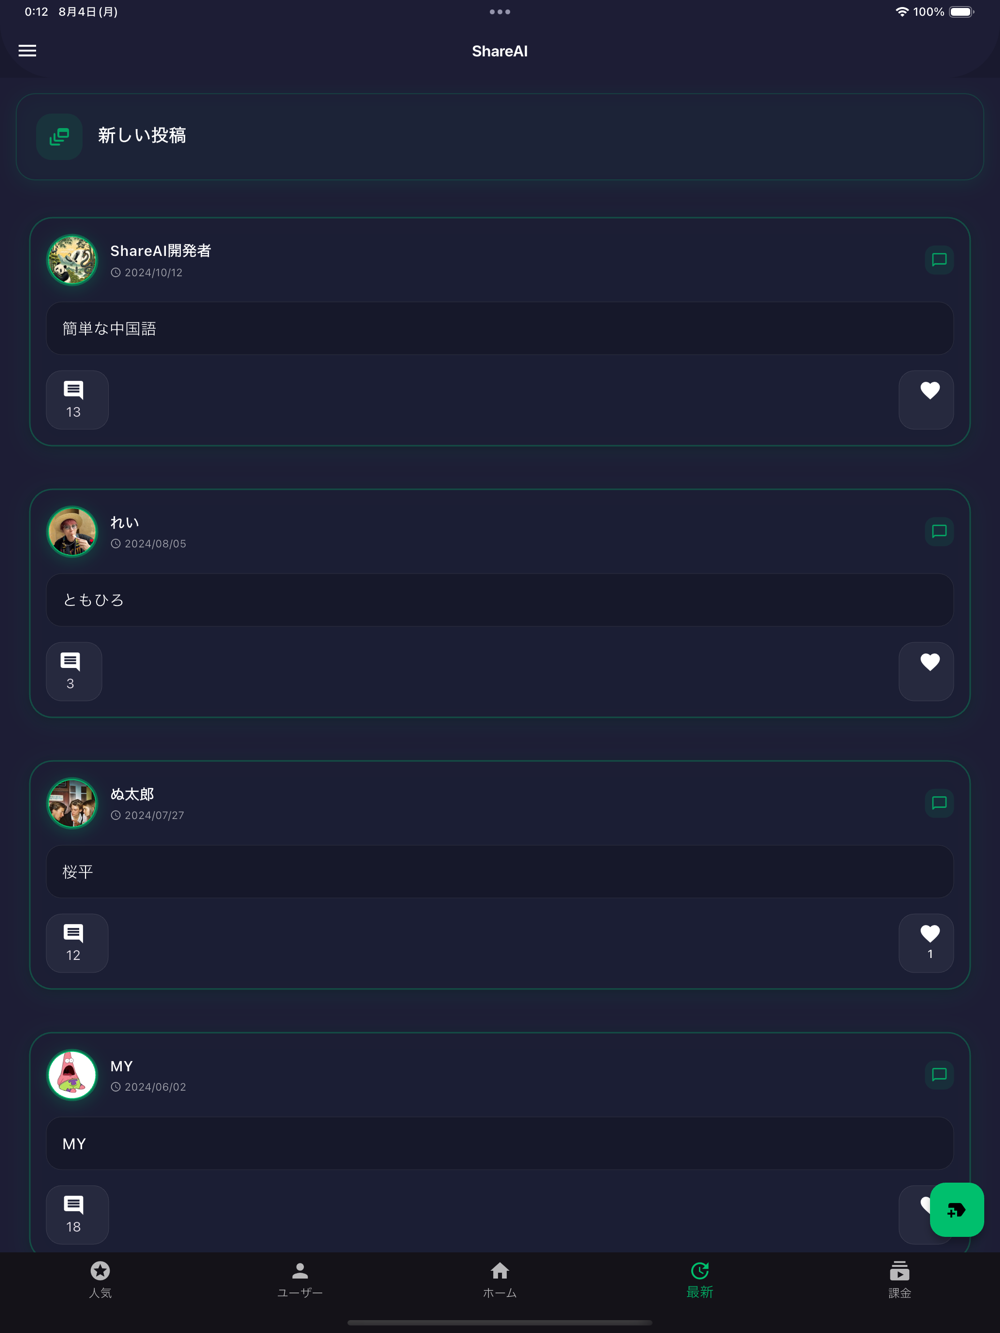Switch to the ユーザー tab

click(x=300, y=1280)
